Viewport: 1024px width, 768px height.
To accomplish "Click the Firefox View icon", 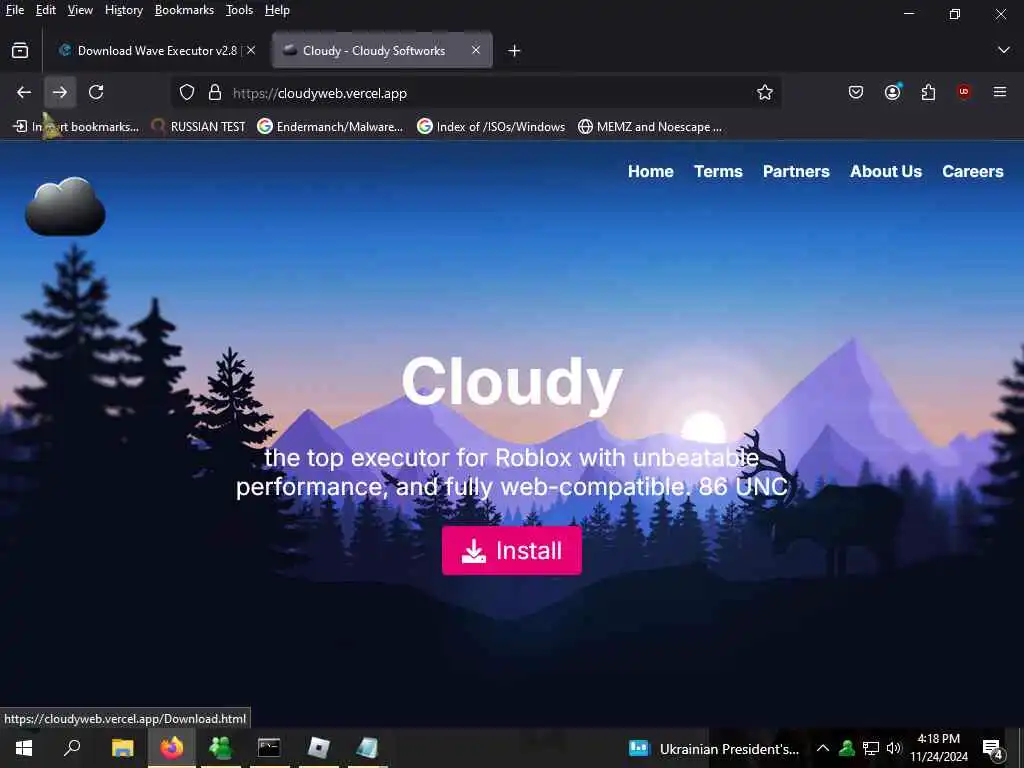I will (x=20, y=50).
